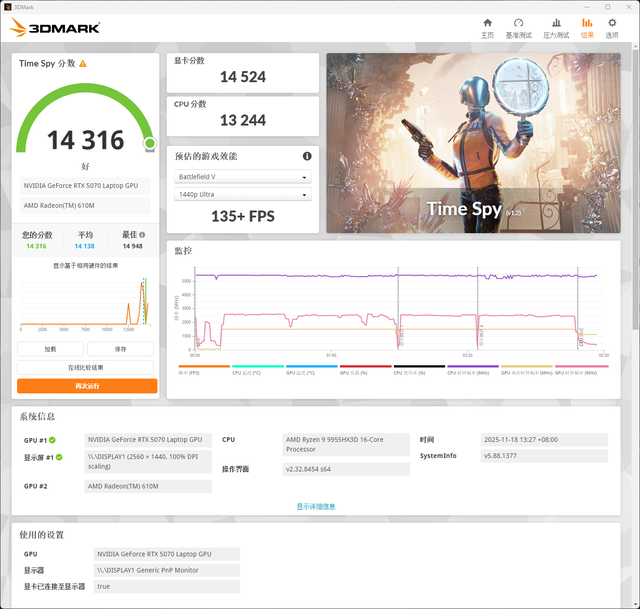
Task: Click the 135+ FPS estimate text
Action: click(242, 216)
